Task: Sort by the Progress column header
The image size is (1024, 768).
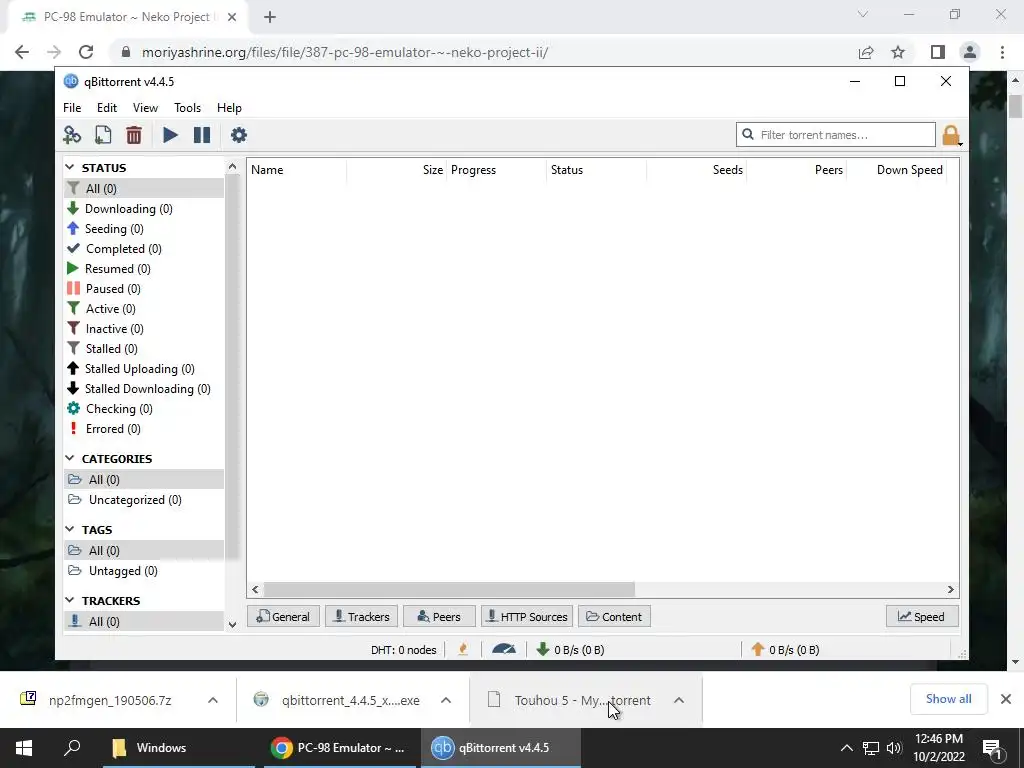Action: pyautogui.click(x=496, y=170)
